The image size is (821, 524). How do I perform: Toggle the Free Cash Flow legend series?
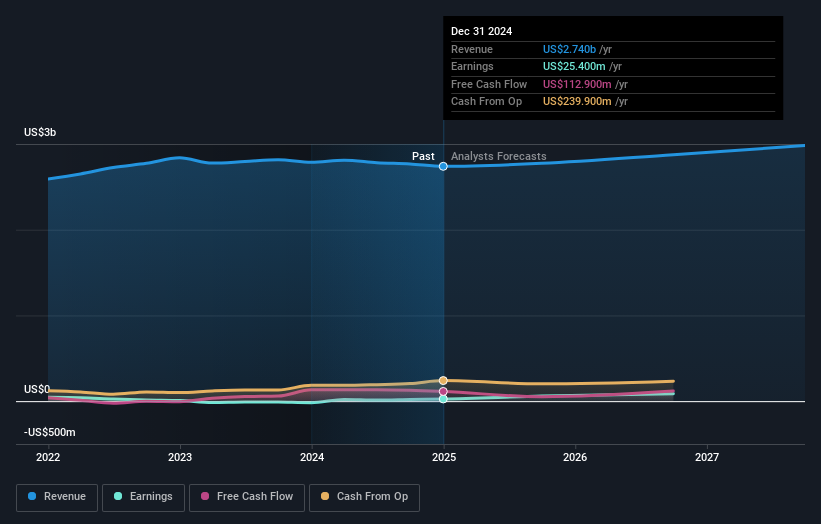tap(247, 497)
